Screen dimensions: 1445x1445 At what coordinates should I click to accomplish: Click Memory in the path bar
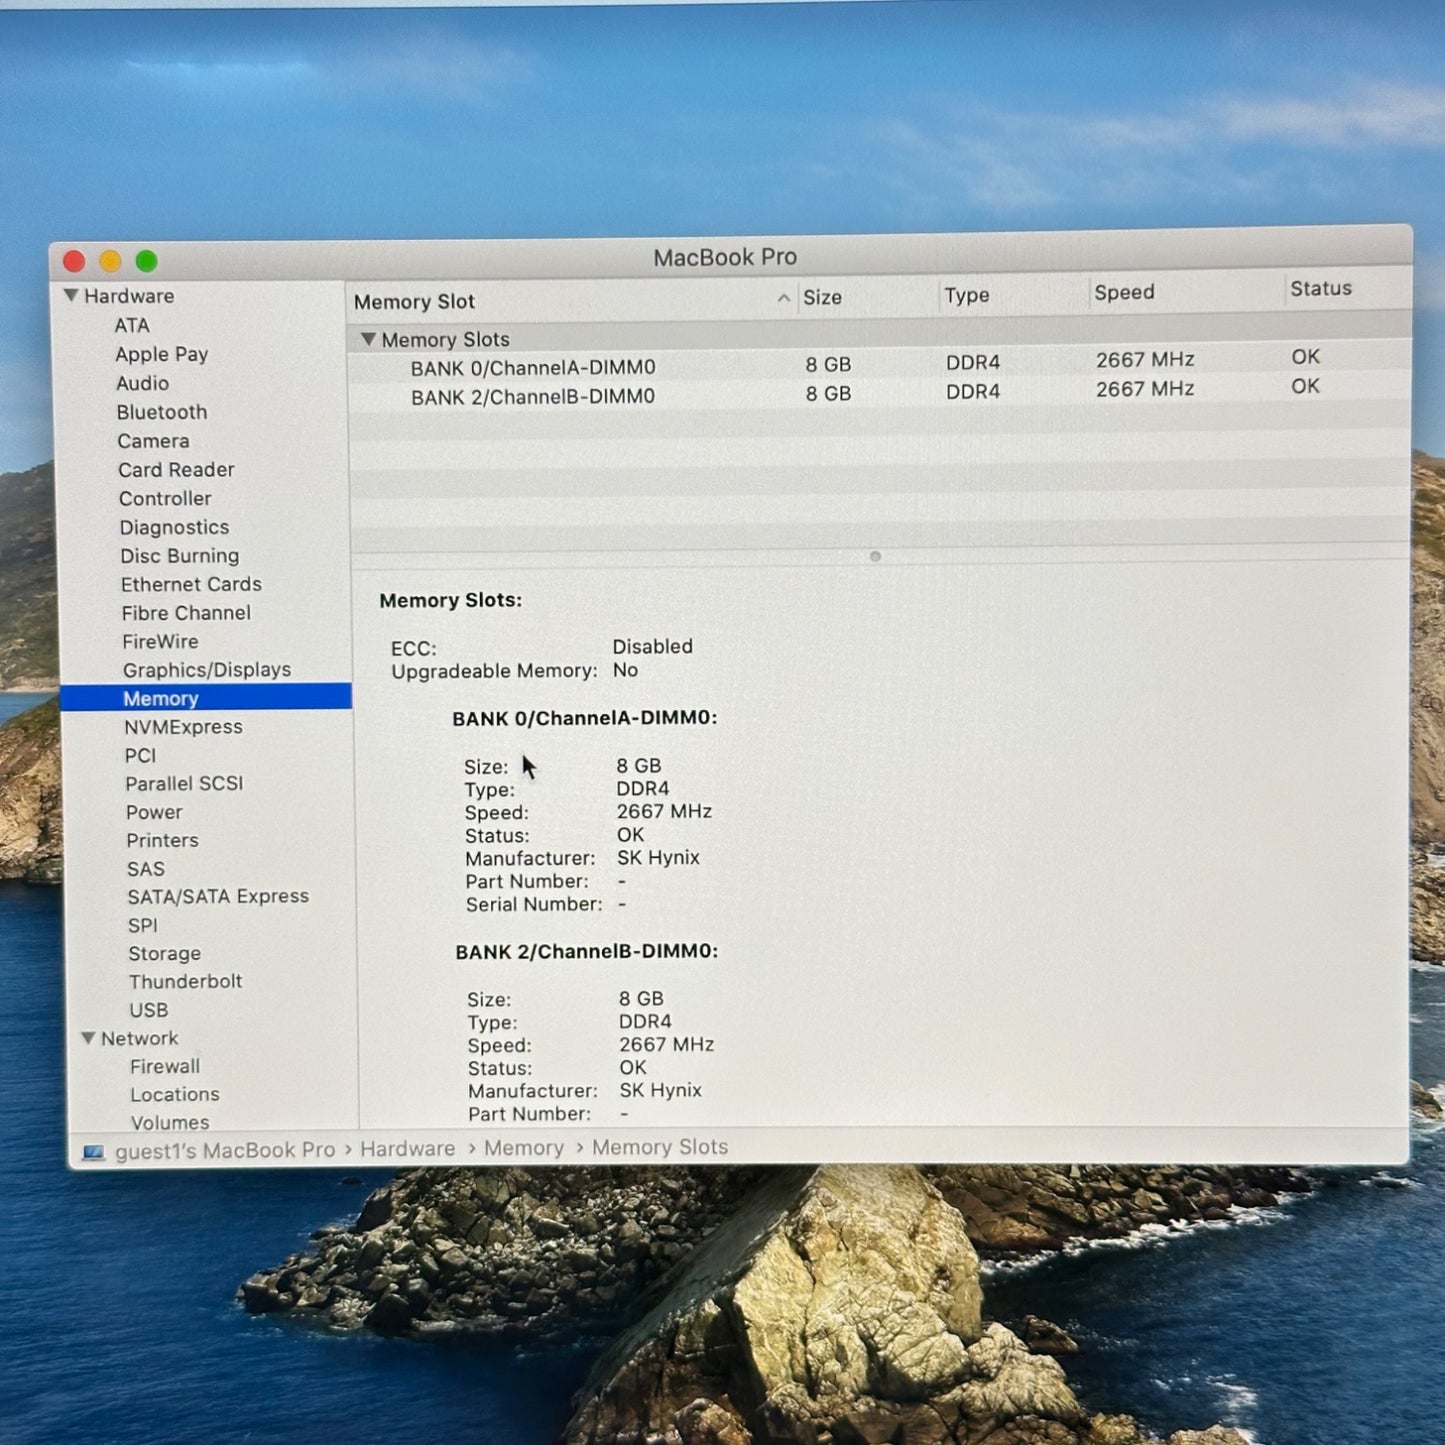[x=524, y=1148]
